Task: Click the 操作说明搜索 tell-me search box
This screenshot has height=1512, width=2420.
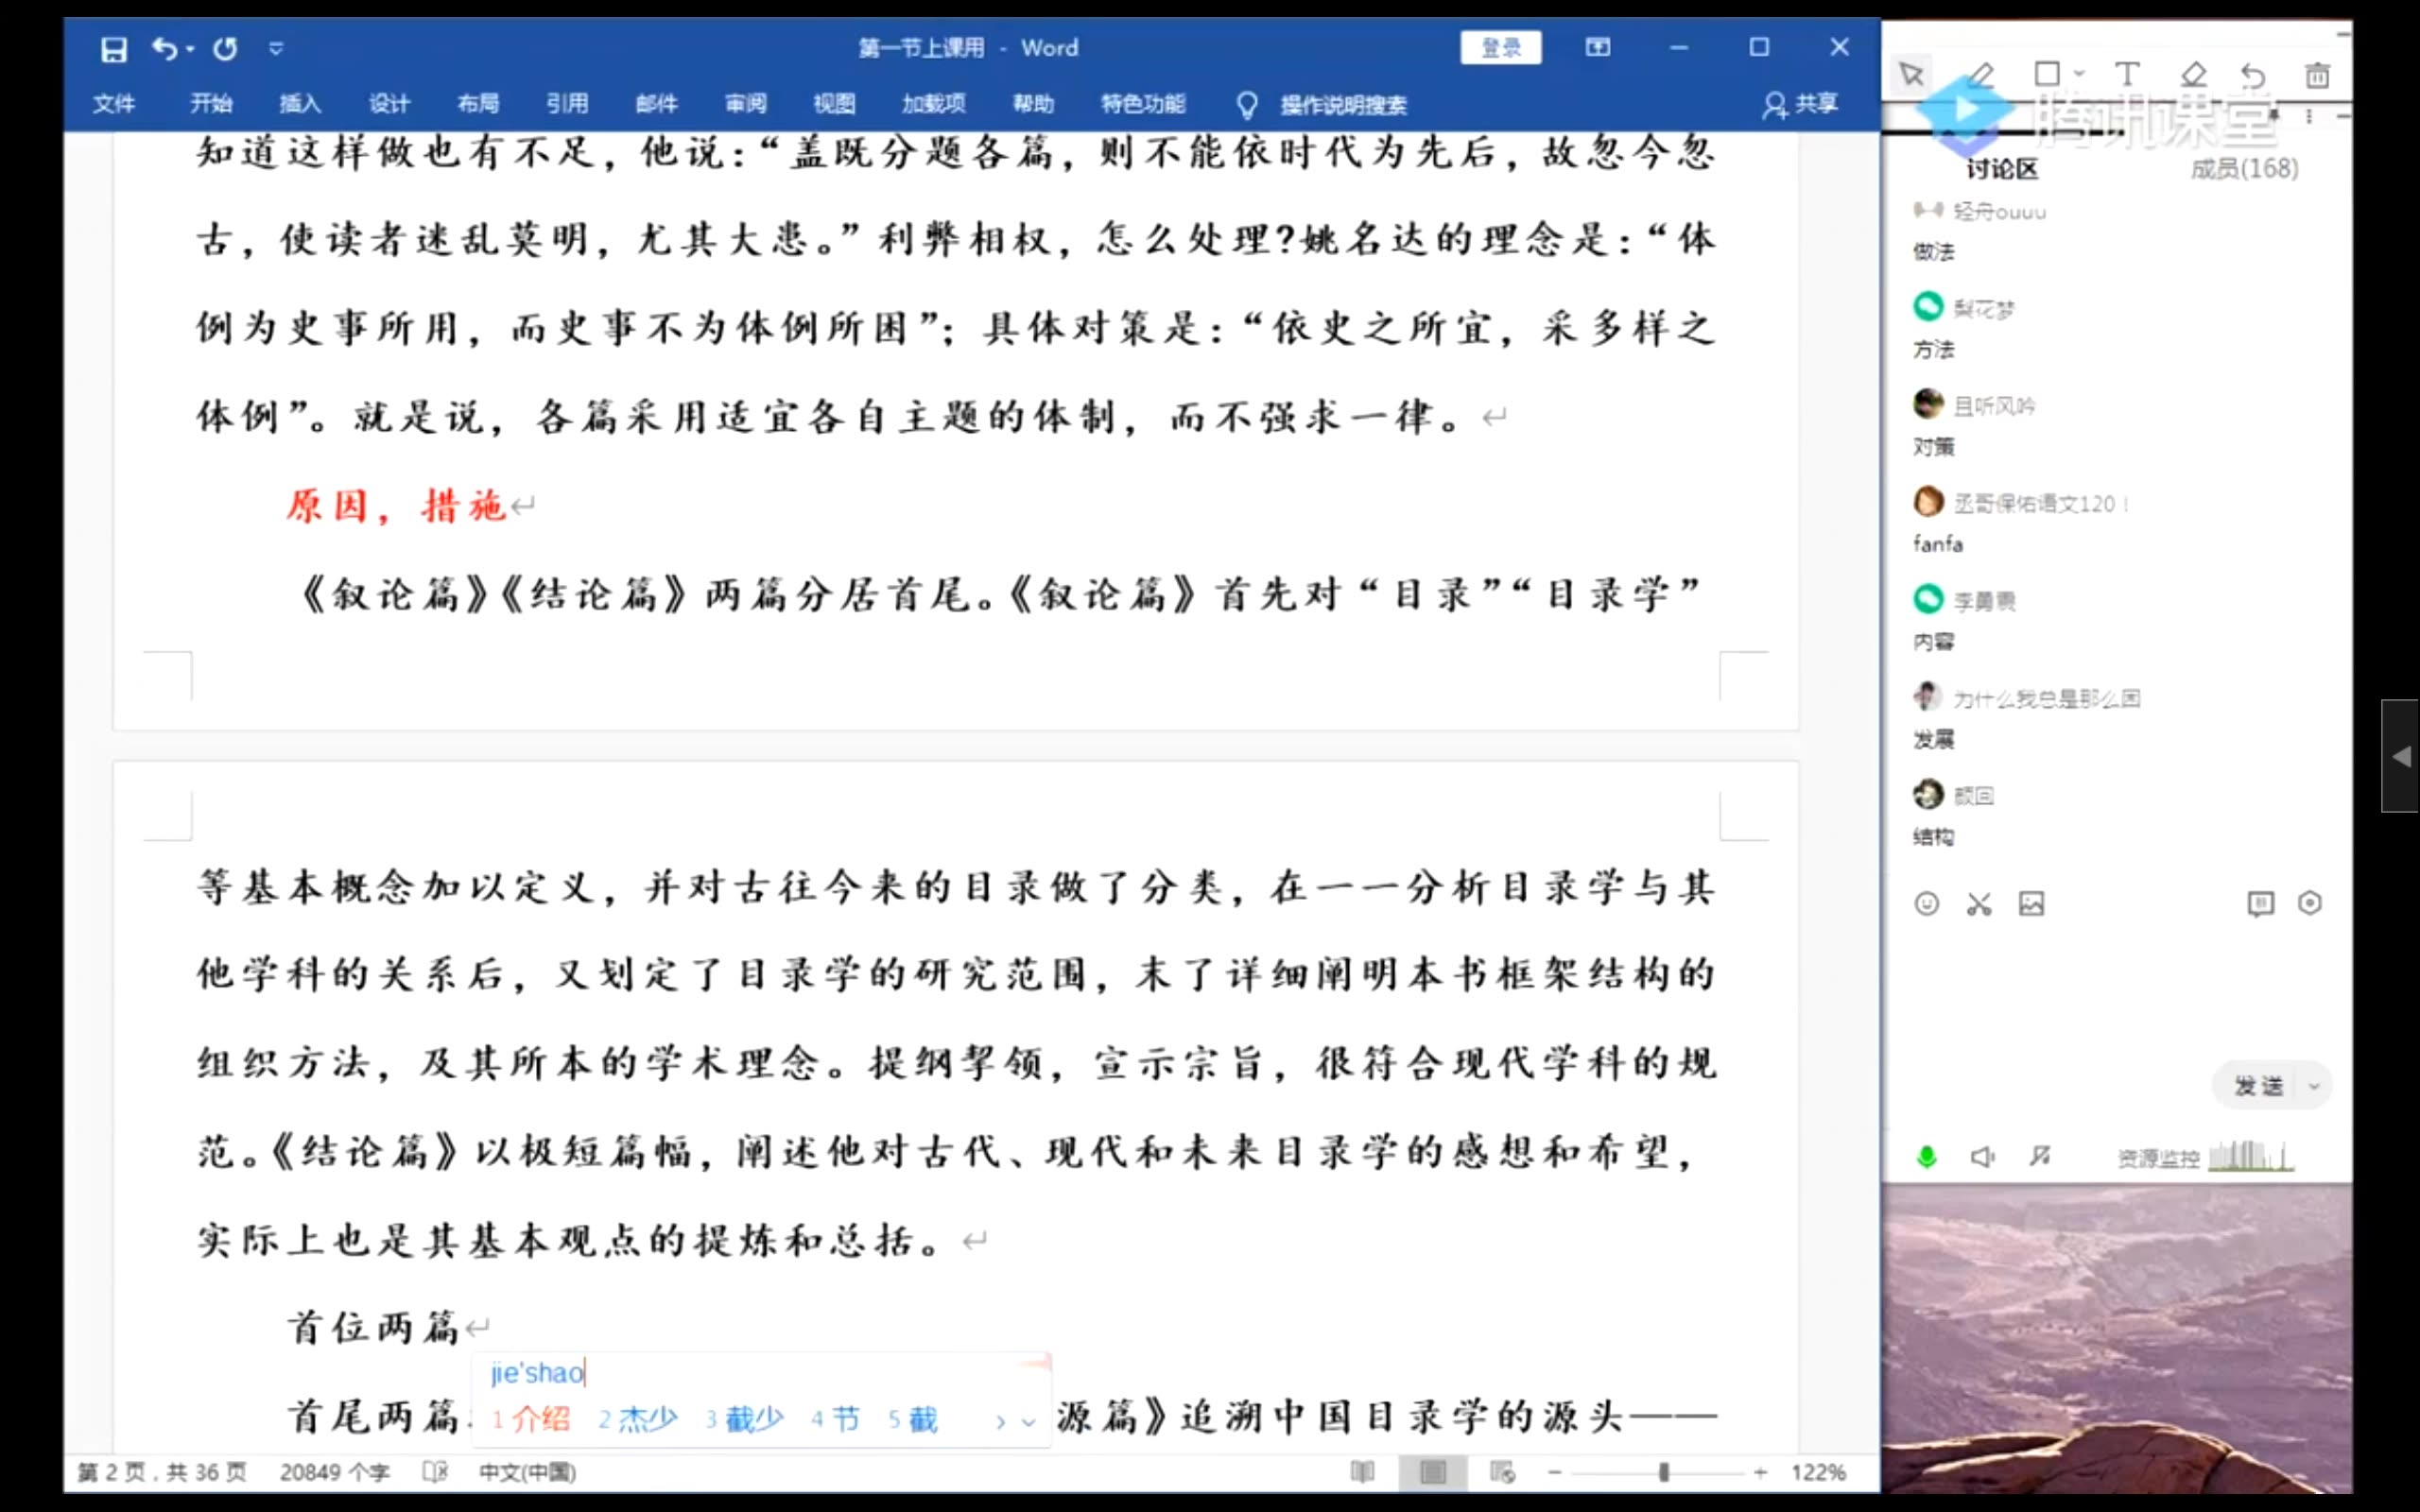Action: click(1322, 105)
